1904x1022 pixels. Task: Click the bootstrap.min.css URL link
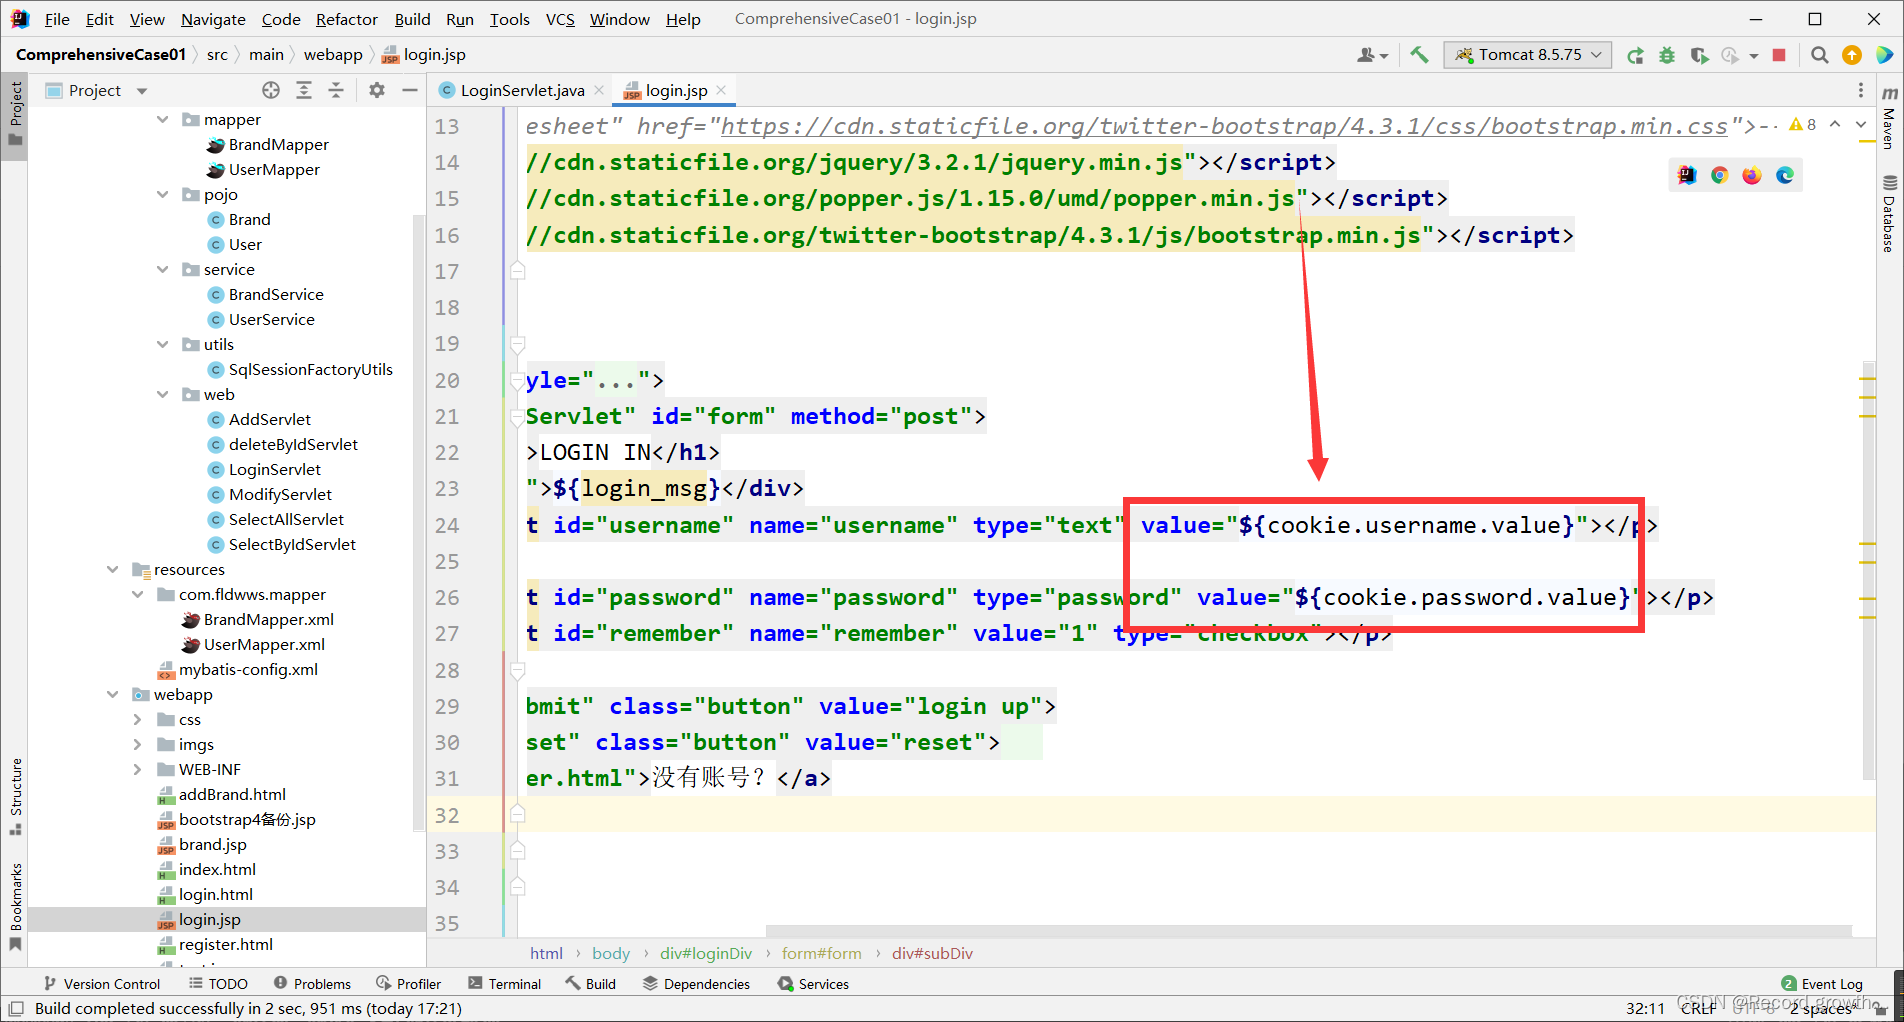click(x=1224, y=126)
